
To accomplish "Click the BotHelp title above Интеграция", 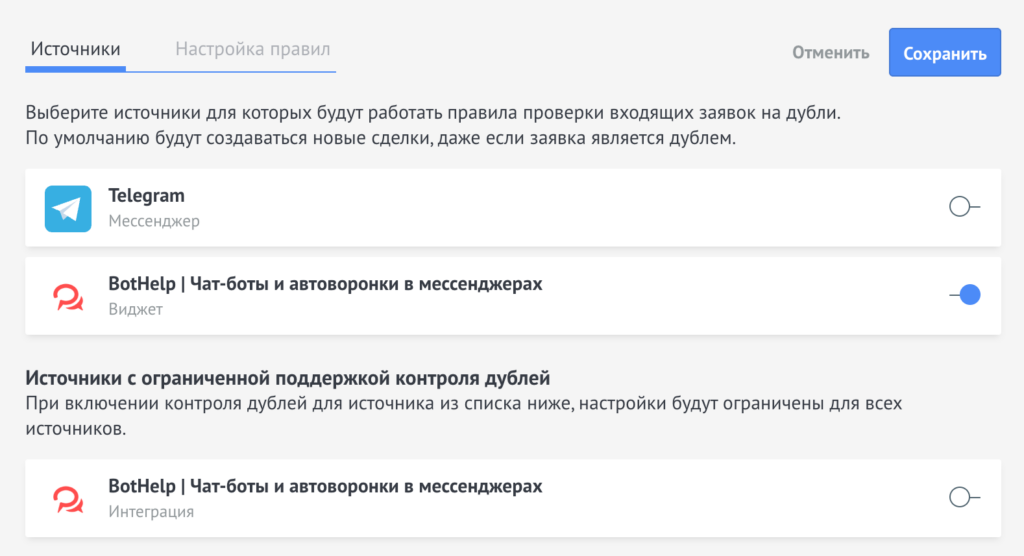I will pos(325,486).
